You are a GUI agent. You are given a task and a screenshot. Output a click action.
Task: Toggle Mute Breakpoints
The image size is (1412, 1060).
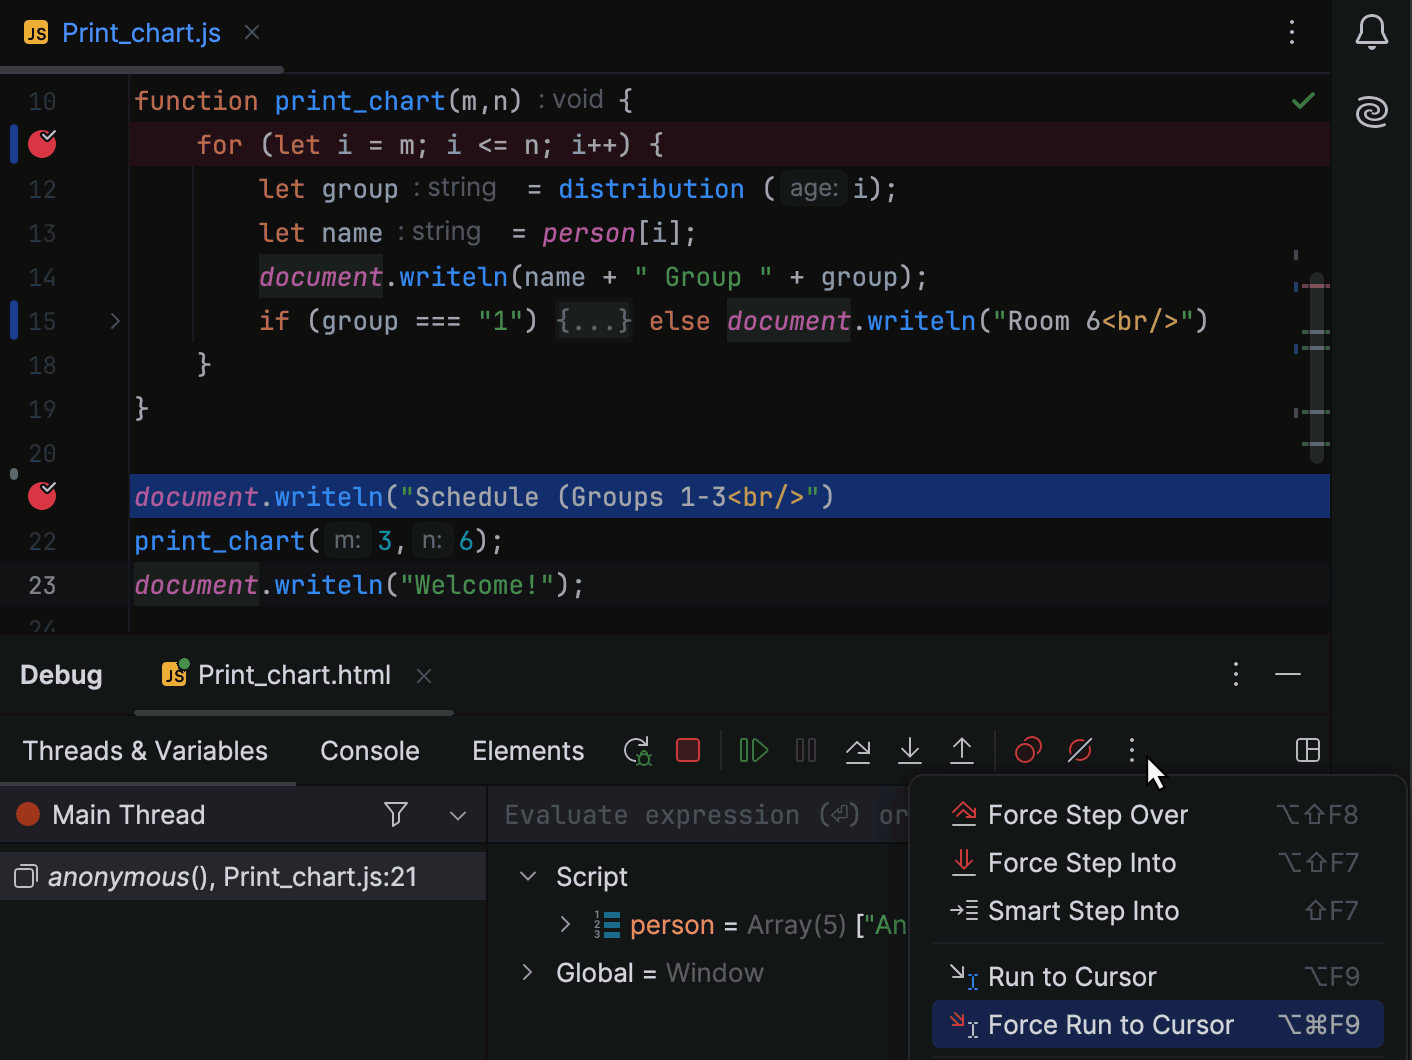[x=1080, y=751]
